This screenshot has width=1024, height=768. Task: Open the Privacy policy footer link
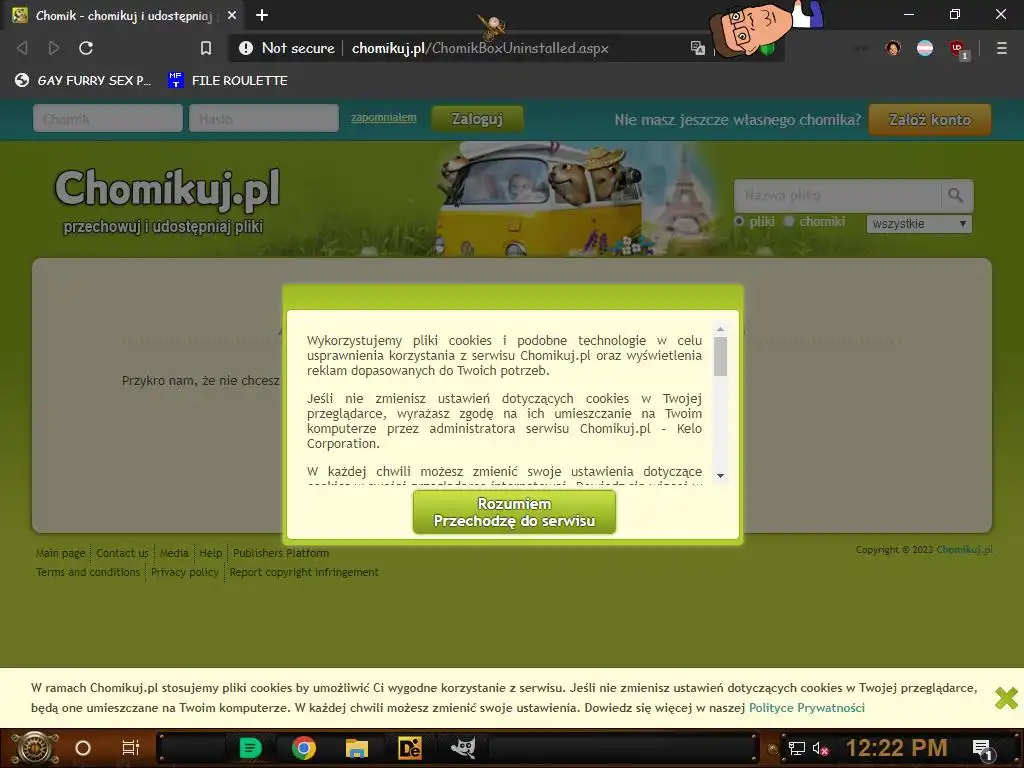[x=185, y=572]
